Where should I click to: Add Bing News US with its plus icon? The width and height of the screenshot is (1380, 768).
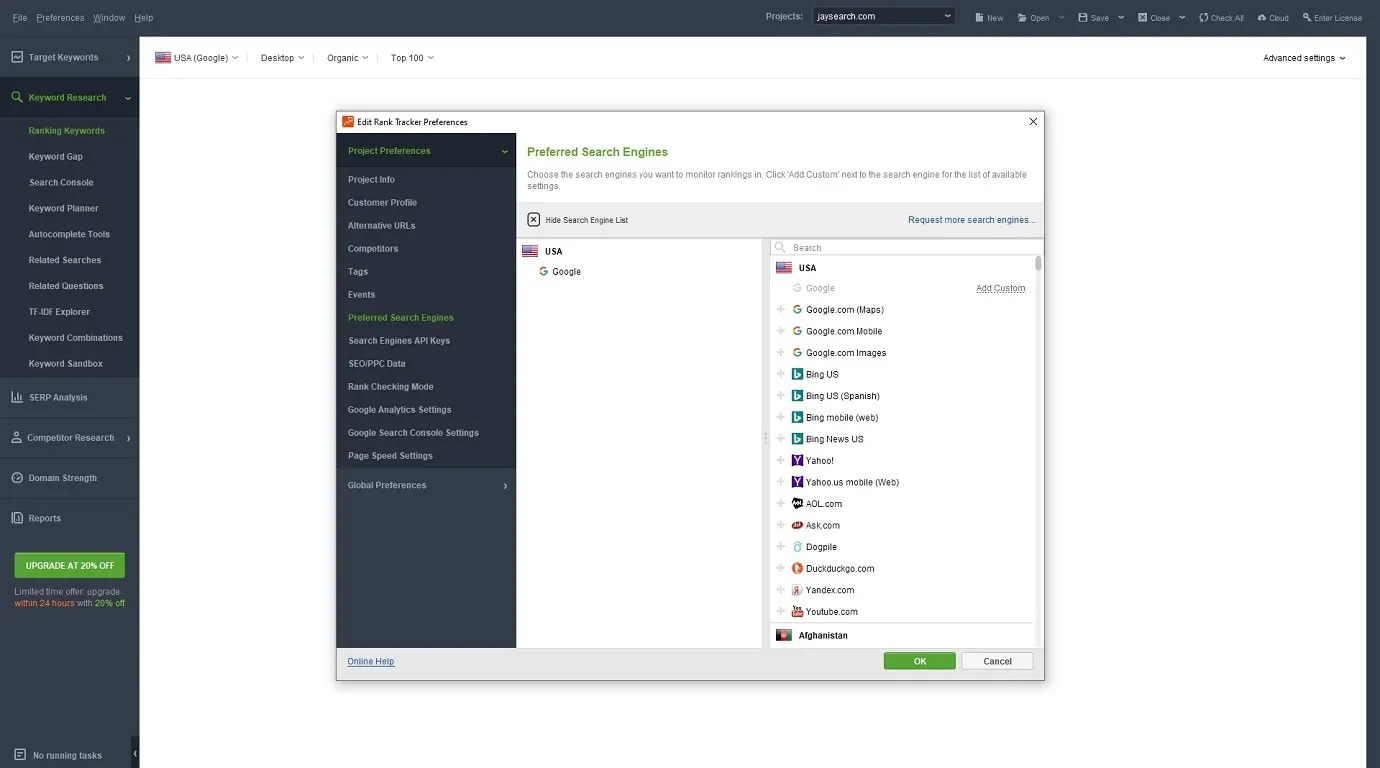(781, 439)
